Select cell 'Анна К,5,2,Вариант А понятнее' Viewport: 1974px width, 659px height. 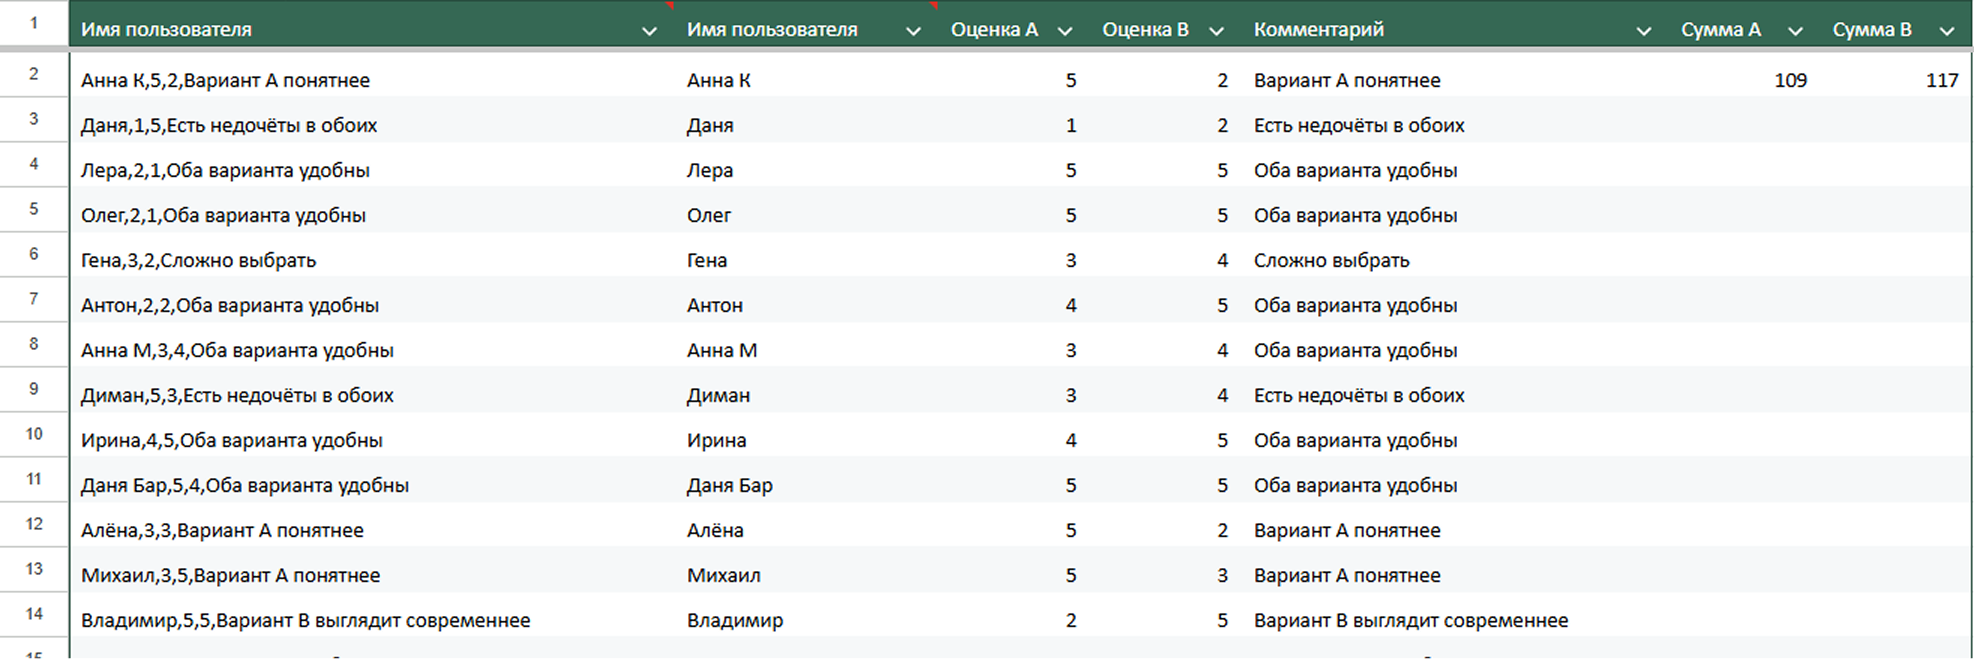225,81
